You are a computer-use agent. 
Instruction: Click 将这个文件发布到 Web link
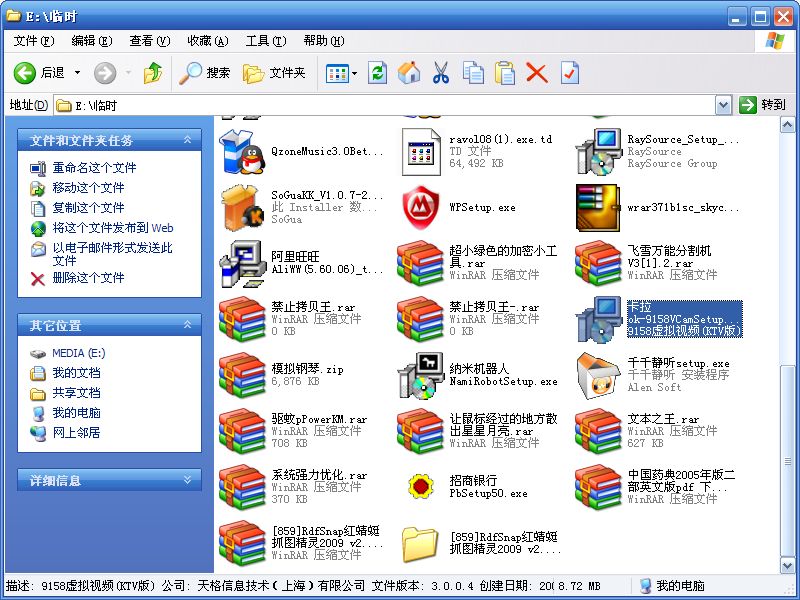point(113,228)
